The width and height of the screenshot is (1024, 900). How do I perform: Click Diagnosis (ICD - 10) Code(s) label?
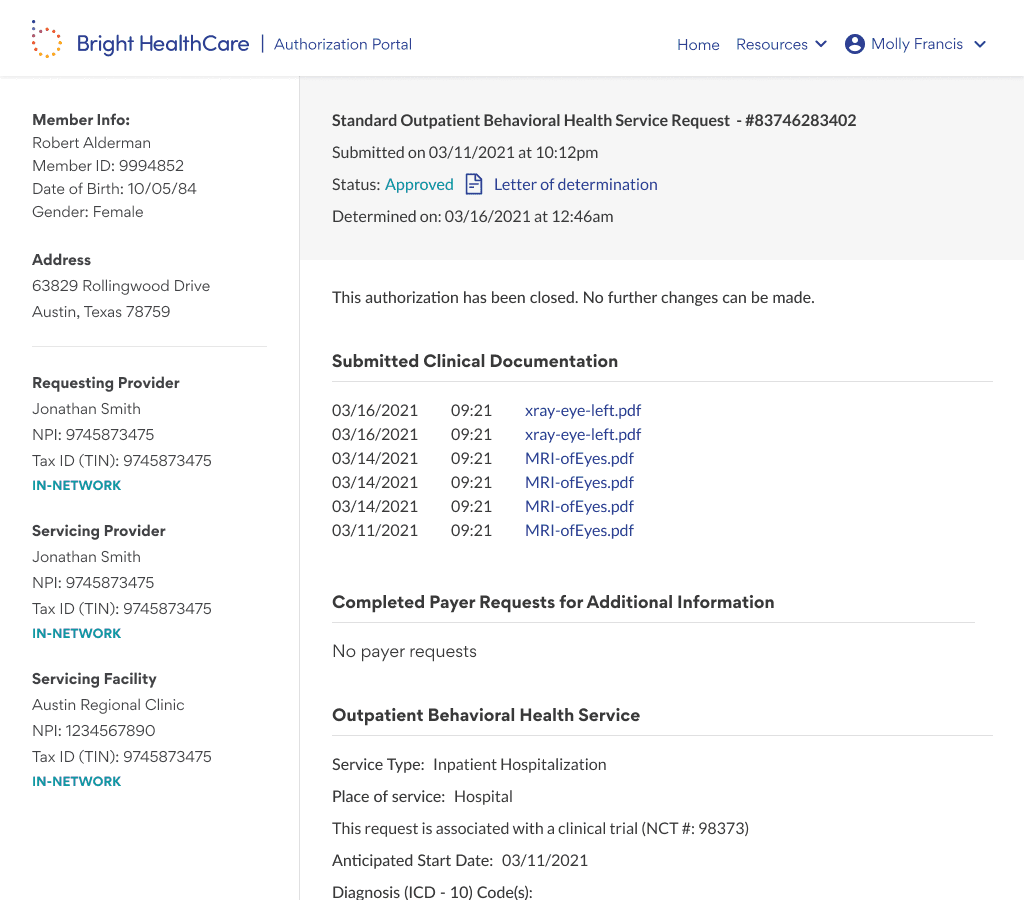(432, 892)
